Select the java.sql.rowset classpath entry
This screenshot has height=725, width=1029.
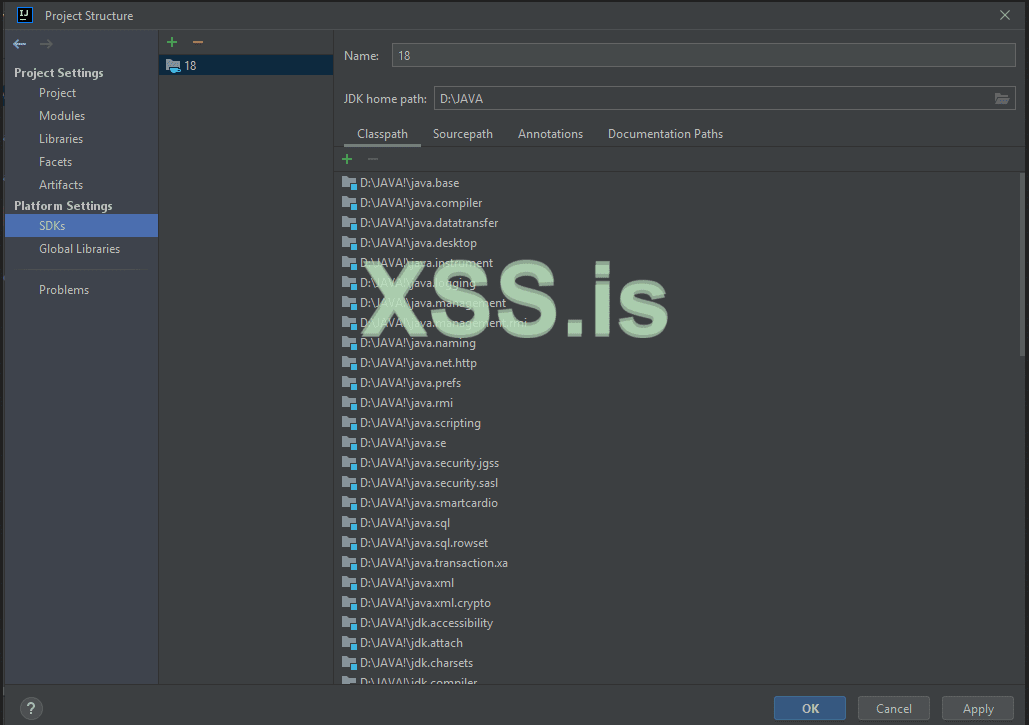(x=424, y=543)
